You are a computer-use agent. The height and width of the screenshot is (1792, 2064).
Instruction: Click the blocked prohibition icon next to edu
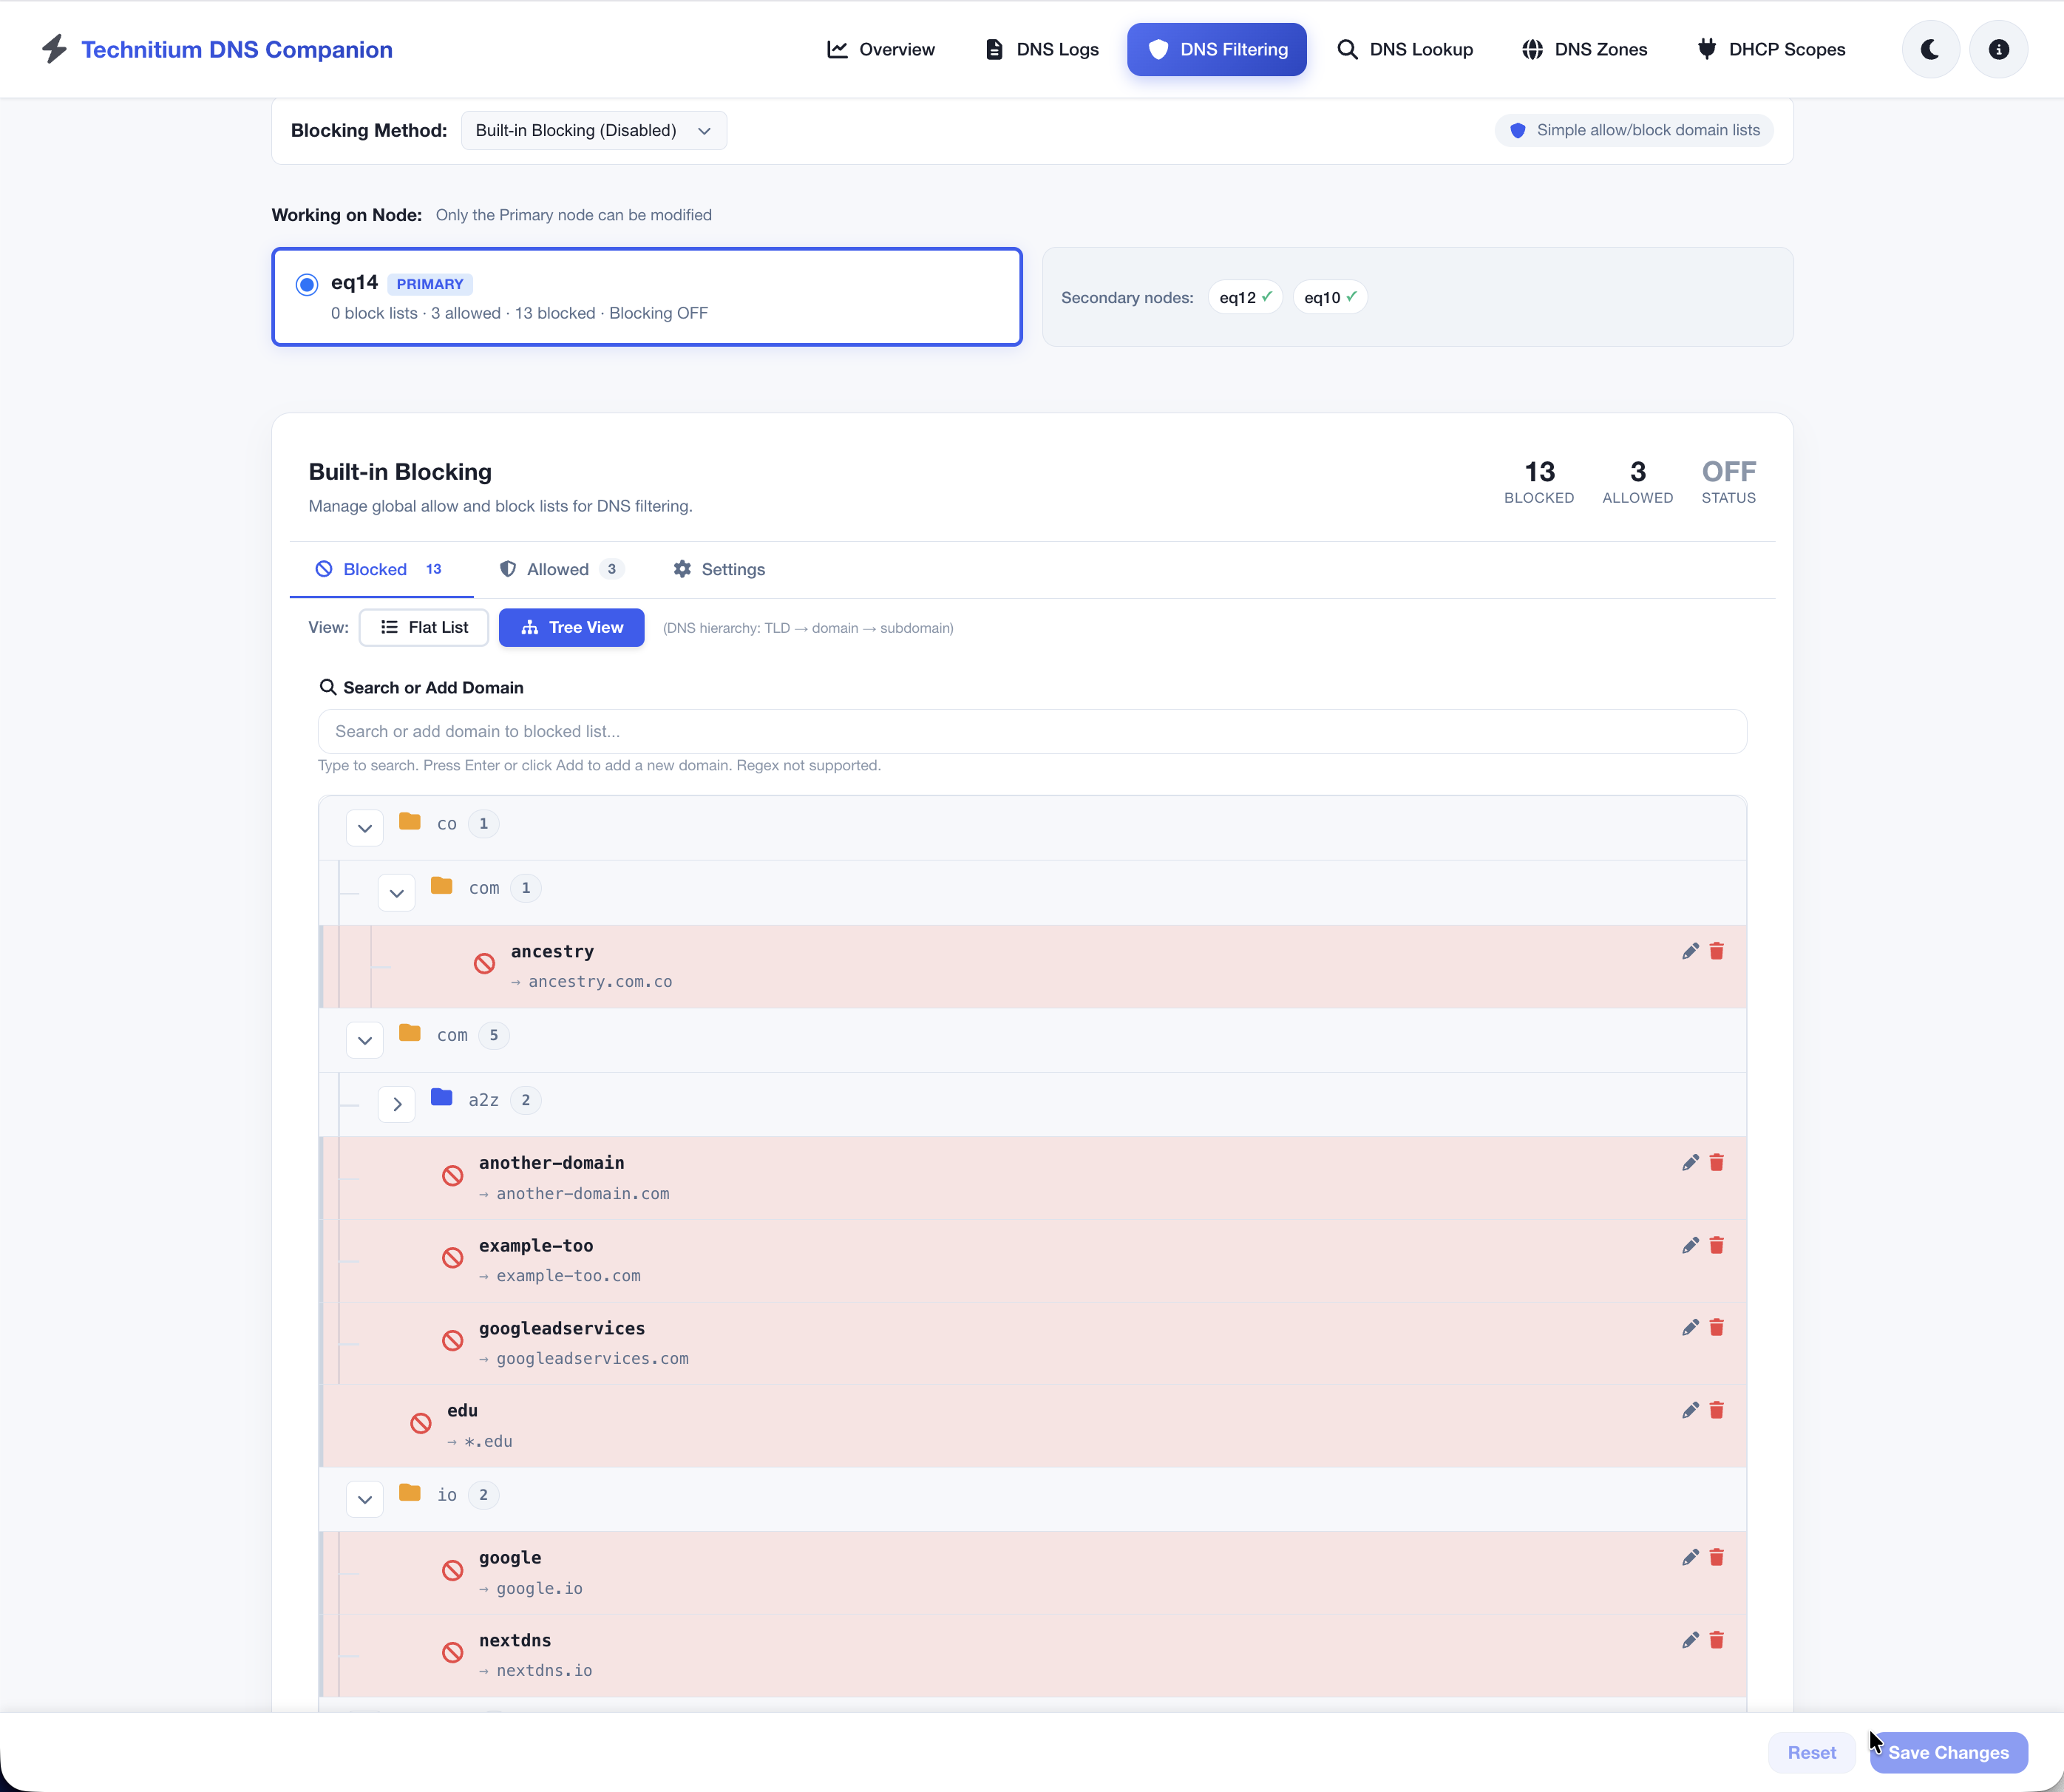coord(421,1422)
